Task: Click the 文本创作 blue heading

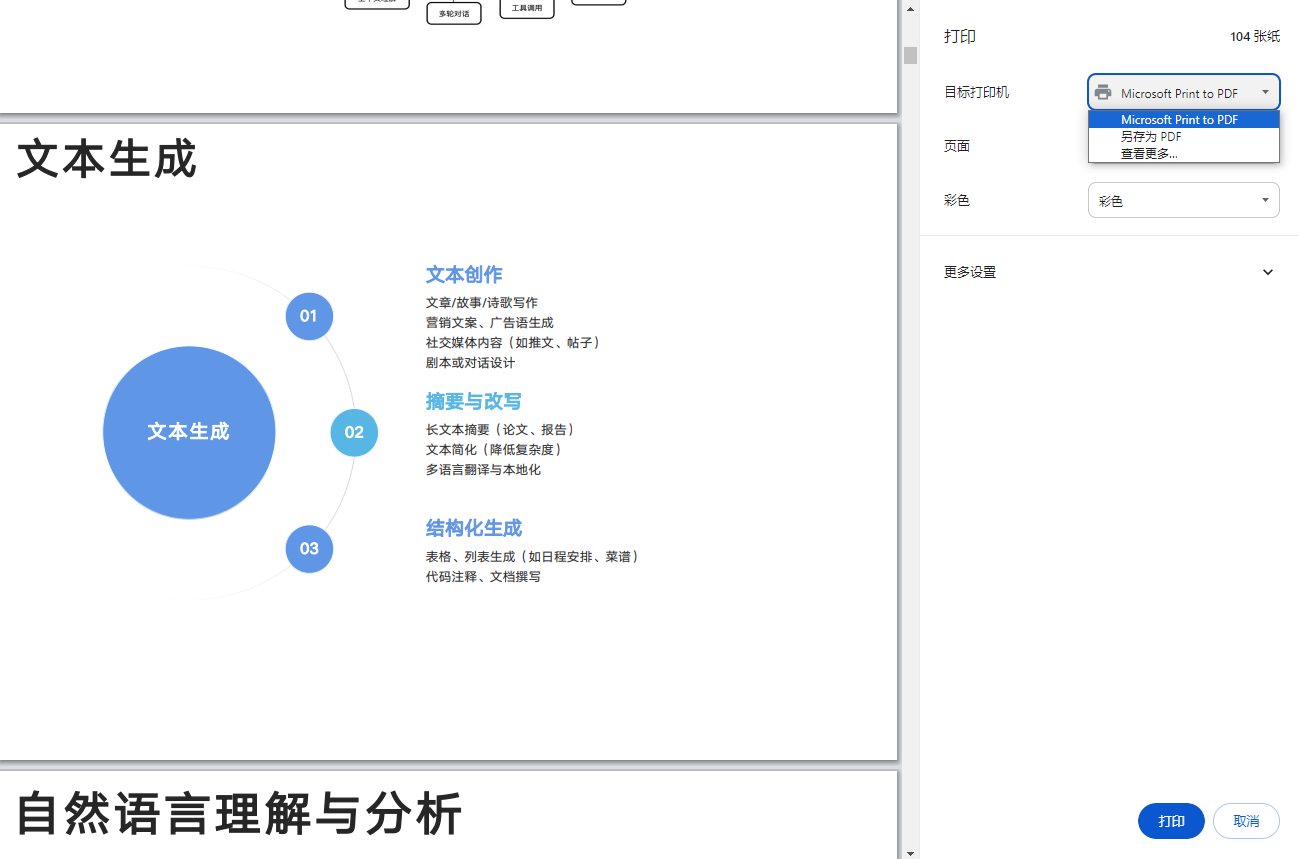Action: (464, 274)
